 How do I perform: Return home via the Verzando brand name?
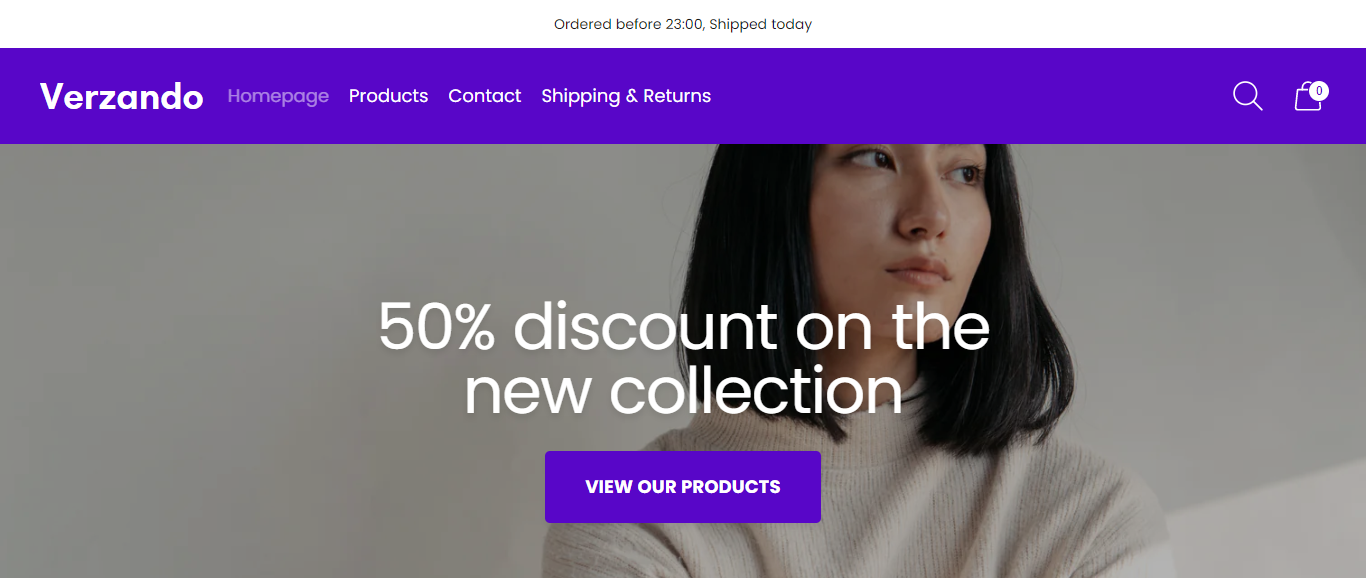121,96
